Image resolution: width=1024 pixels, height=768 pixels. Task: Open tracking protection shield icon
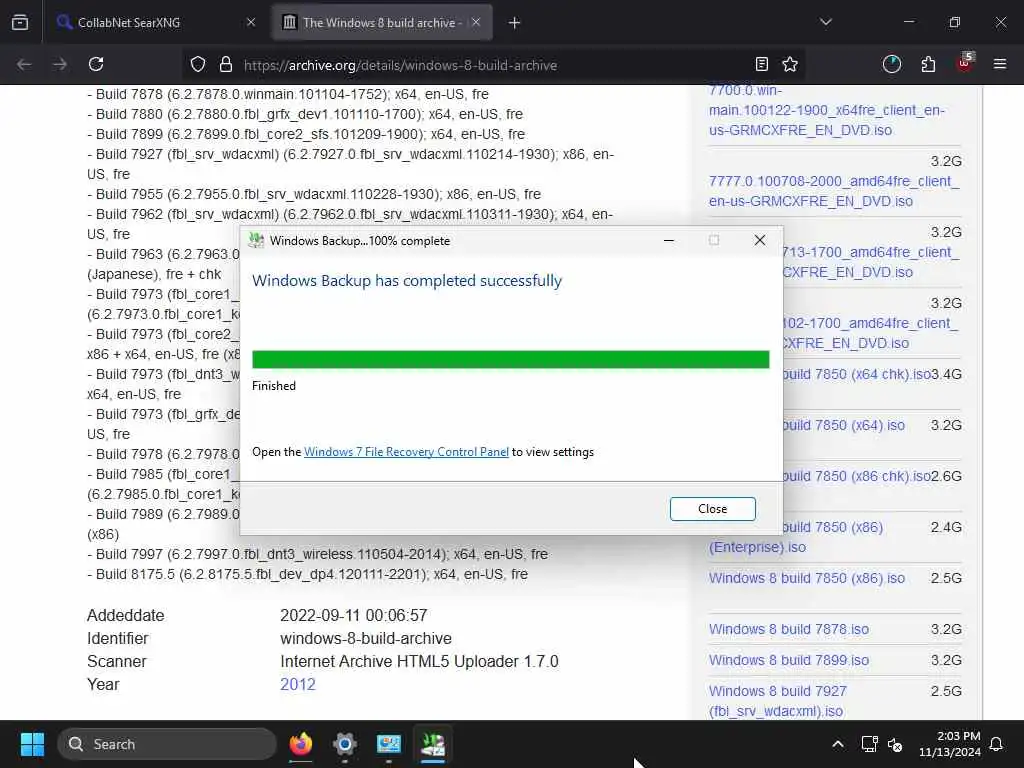tap(198, 64)
